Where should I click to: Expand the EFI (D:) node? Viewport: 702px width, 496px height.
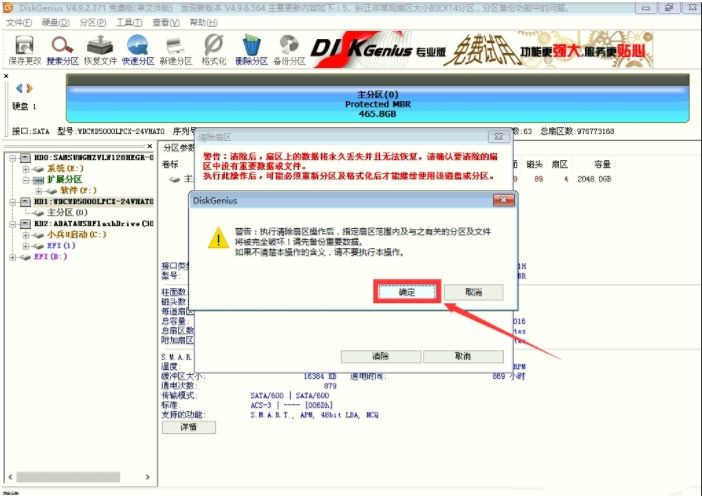tap(13, 257)
